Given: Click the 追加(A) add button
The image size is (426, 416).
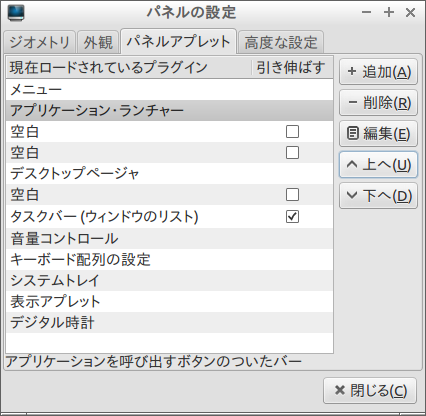Looking at the screenshot, I should click(378, 72).
